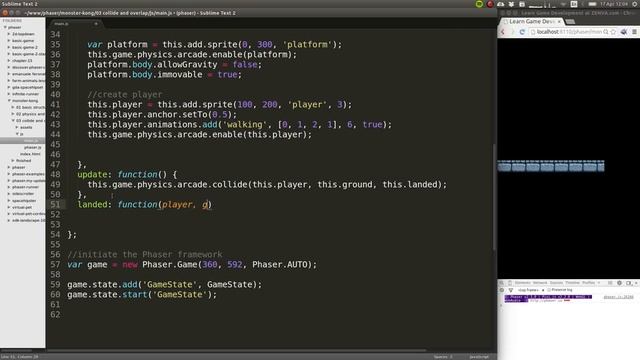640x360 pixels.
Task: Open DevTools settings gear icon
Action: [x=619, y=283]
